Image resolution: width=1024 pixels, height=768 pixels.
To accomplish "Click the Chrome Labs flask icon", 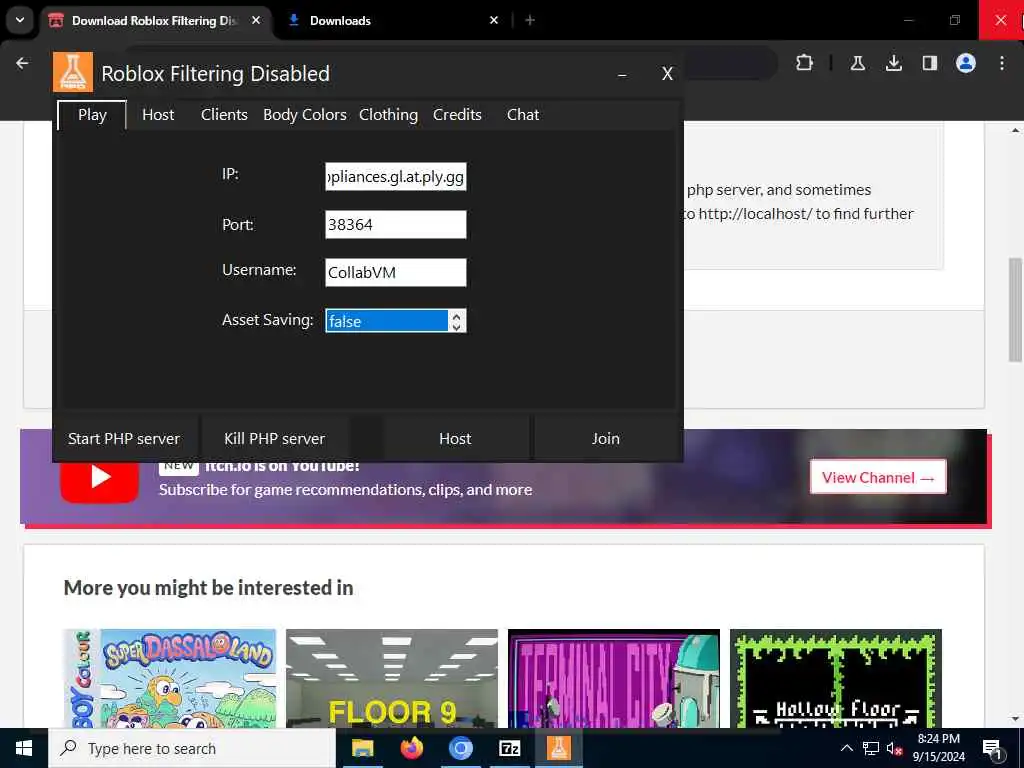I will point(858,63).
